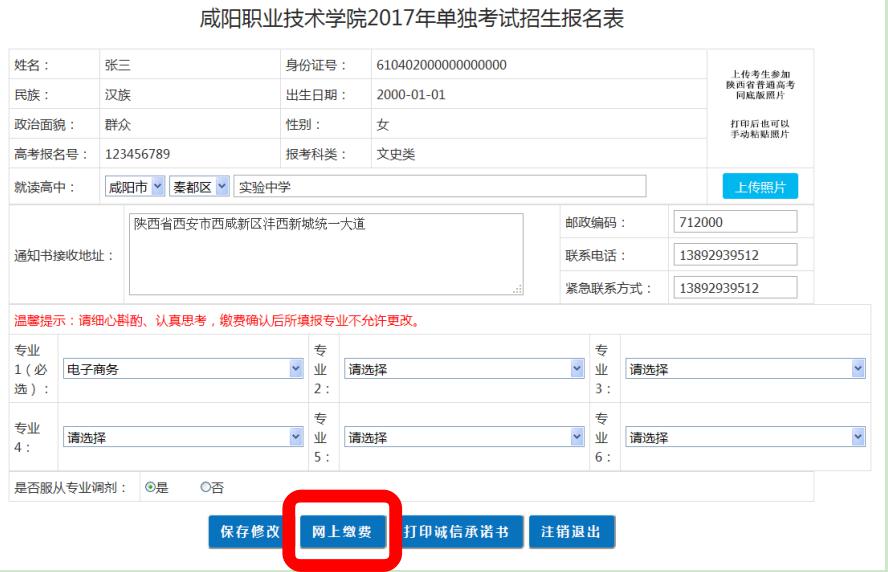888x572 pixels.
Task: Click the 网上缴费 online payment button
Action: [x=342, y=531]
